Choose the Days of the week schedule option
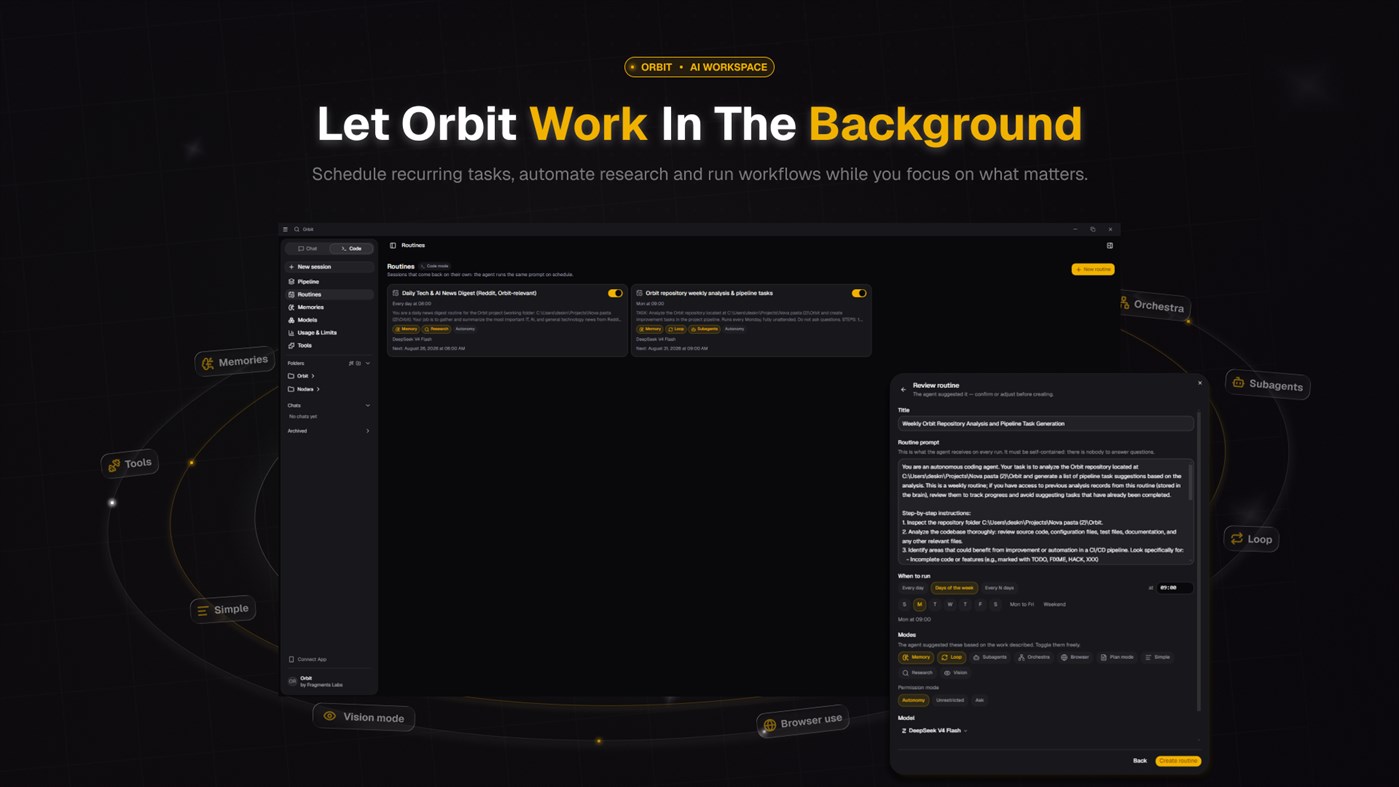The image size is (1399, 787). click(x=954, y=588)
